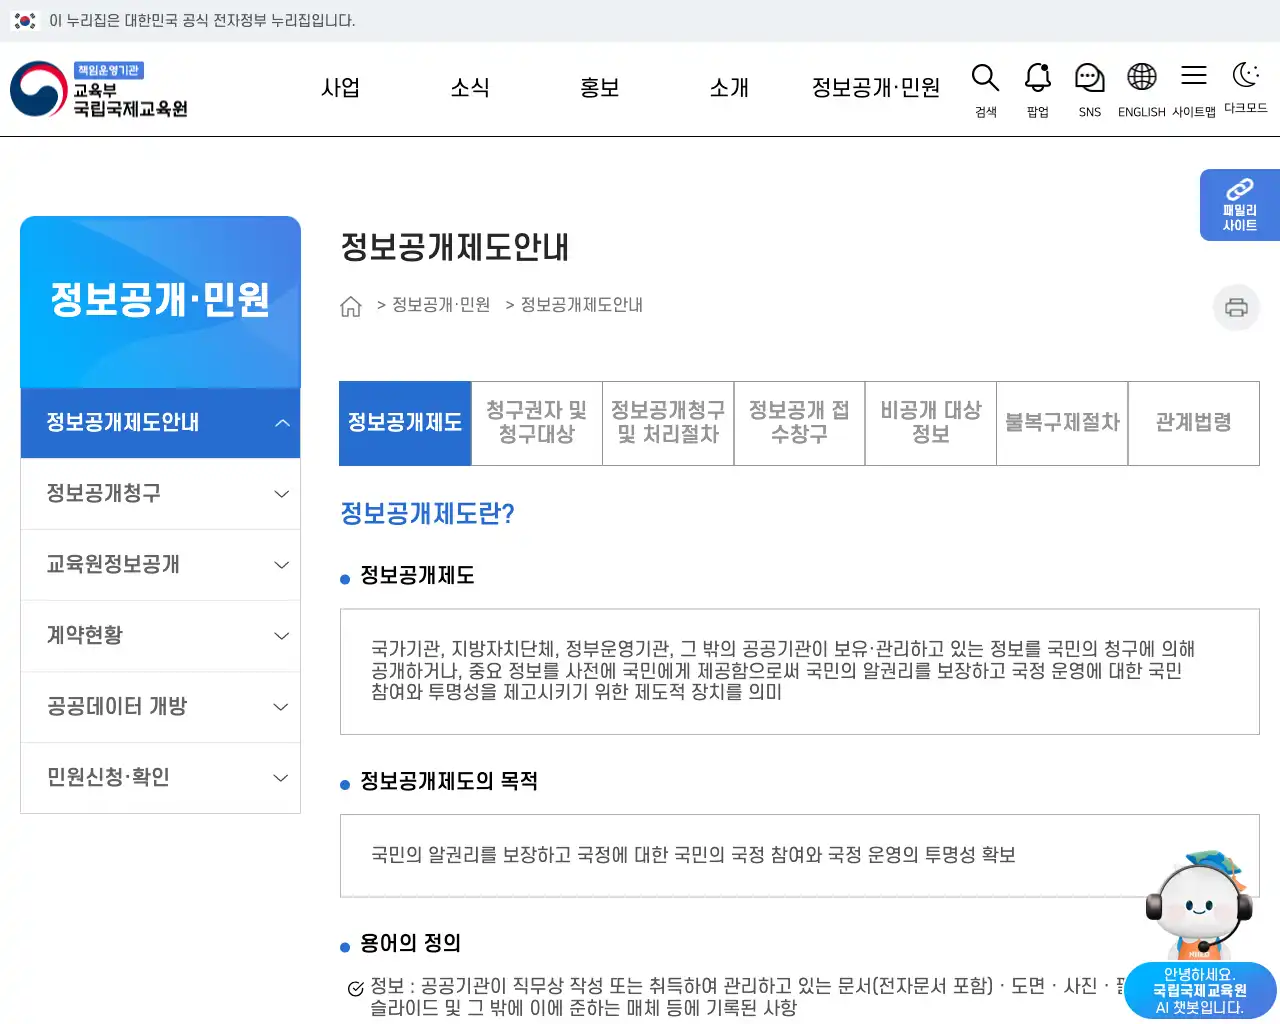Image resolution: width=1280 pixels, height=1024 pixels.
Task: Toggle dark mode (다크모드) moon icon
Action: pos(1245,88)
